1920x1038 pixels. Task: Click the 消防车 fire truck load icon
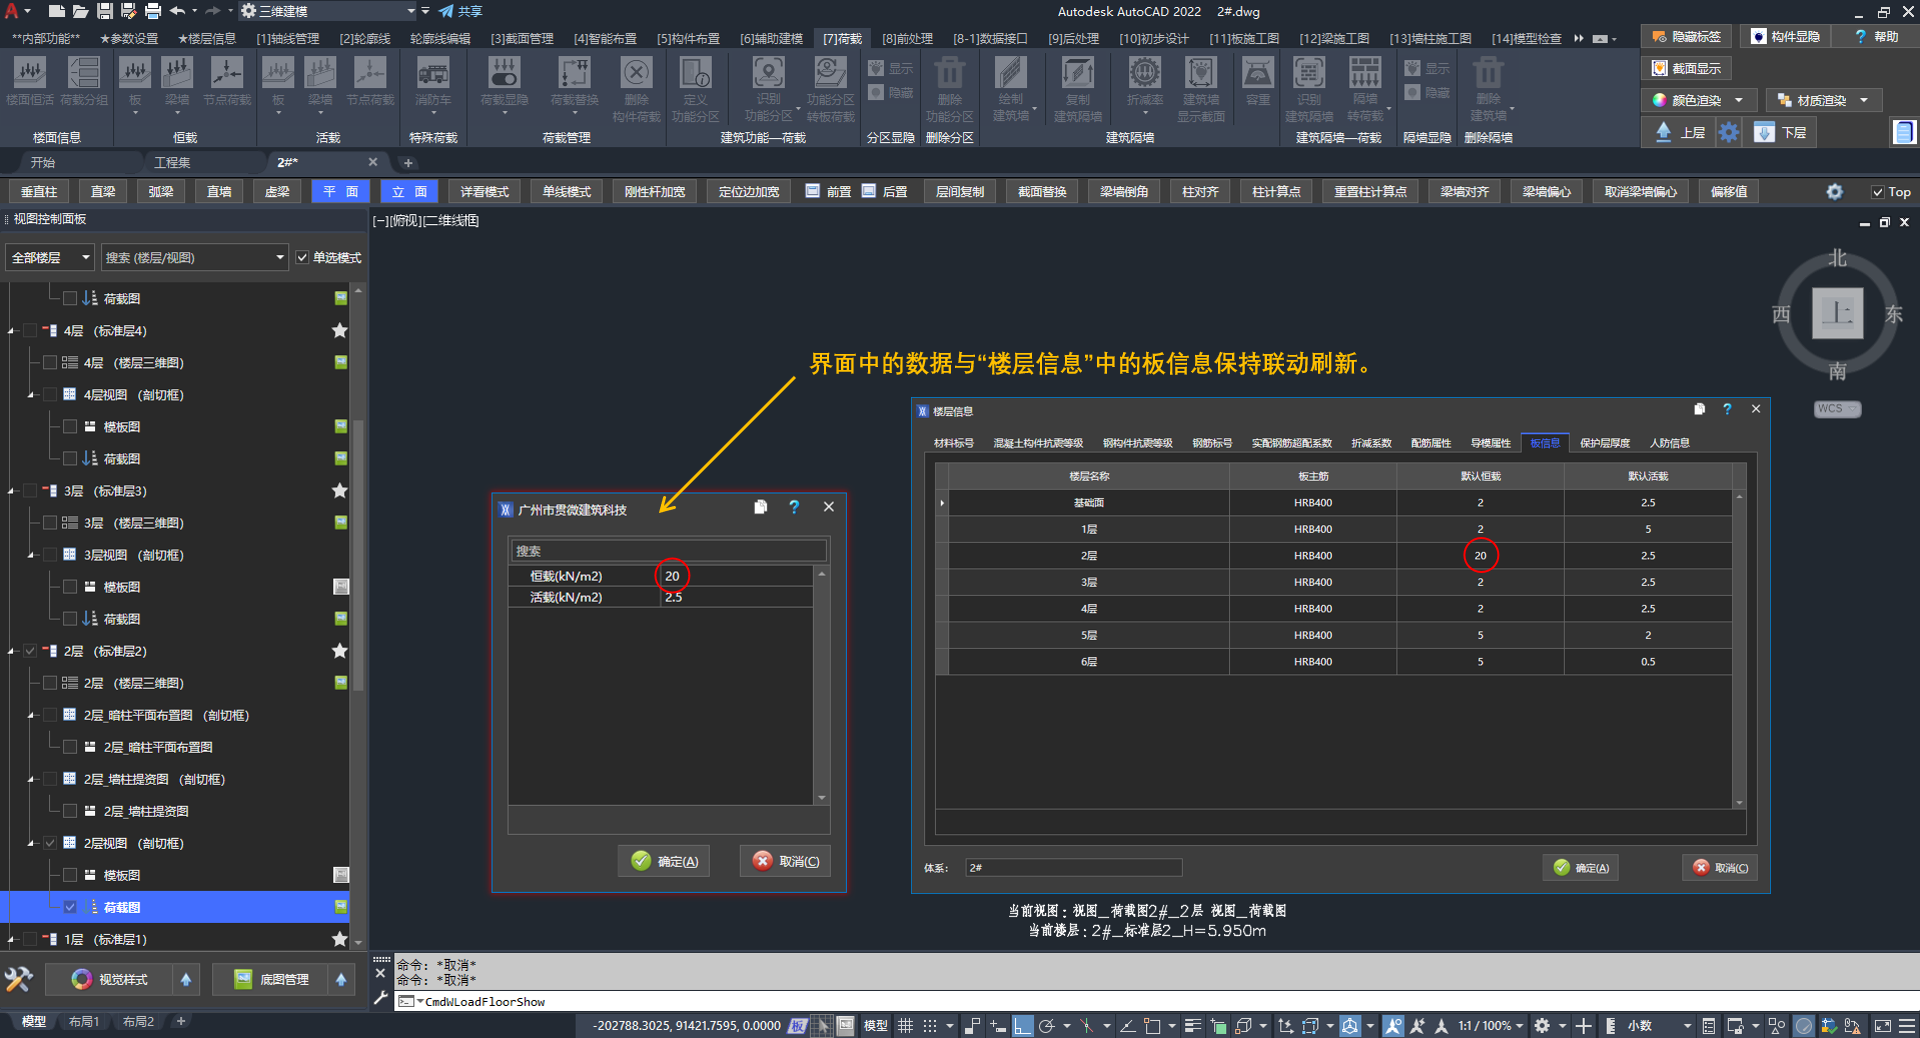pyautogui.click(x=432, y=80)
